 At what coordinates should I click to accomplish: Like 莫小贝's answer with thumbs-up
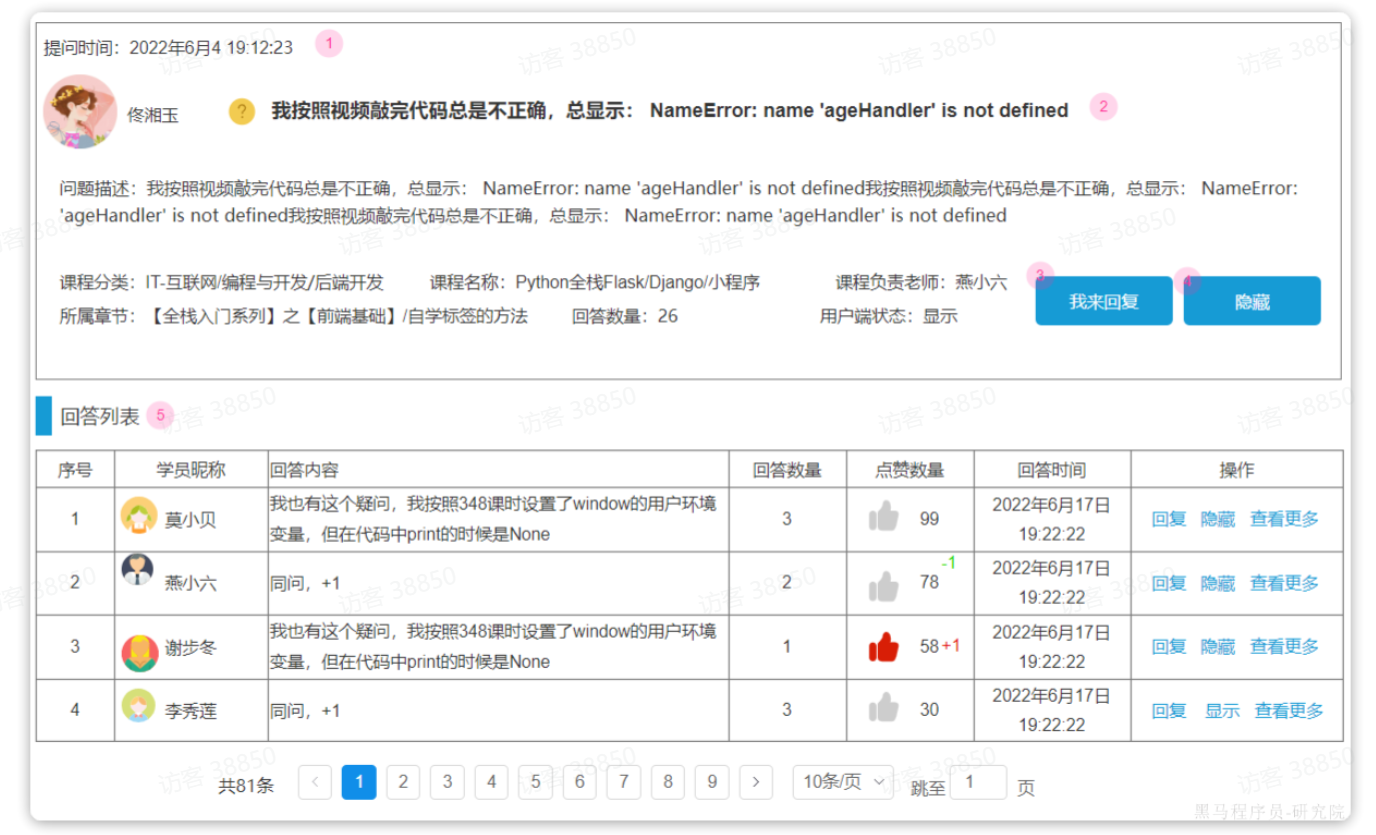pyautogui.click(x=884, y=518)
